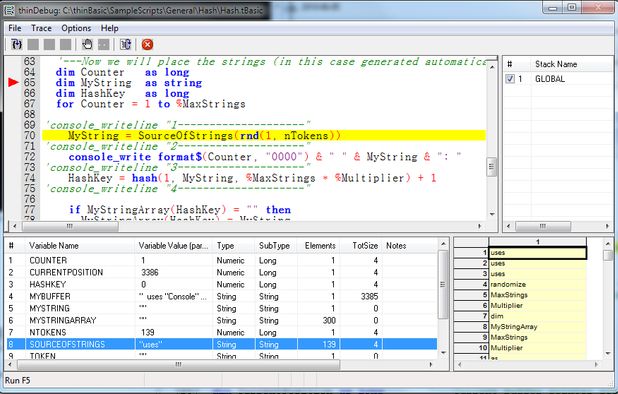Toggle the GLOBAL stack checkbox
Viewport: 618px width, 394px height.
(x=510, y=79)
